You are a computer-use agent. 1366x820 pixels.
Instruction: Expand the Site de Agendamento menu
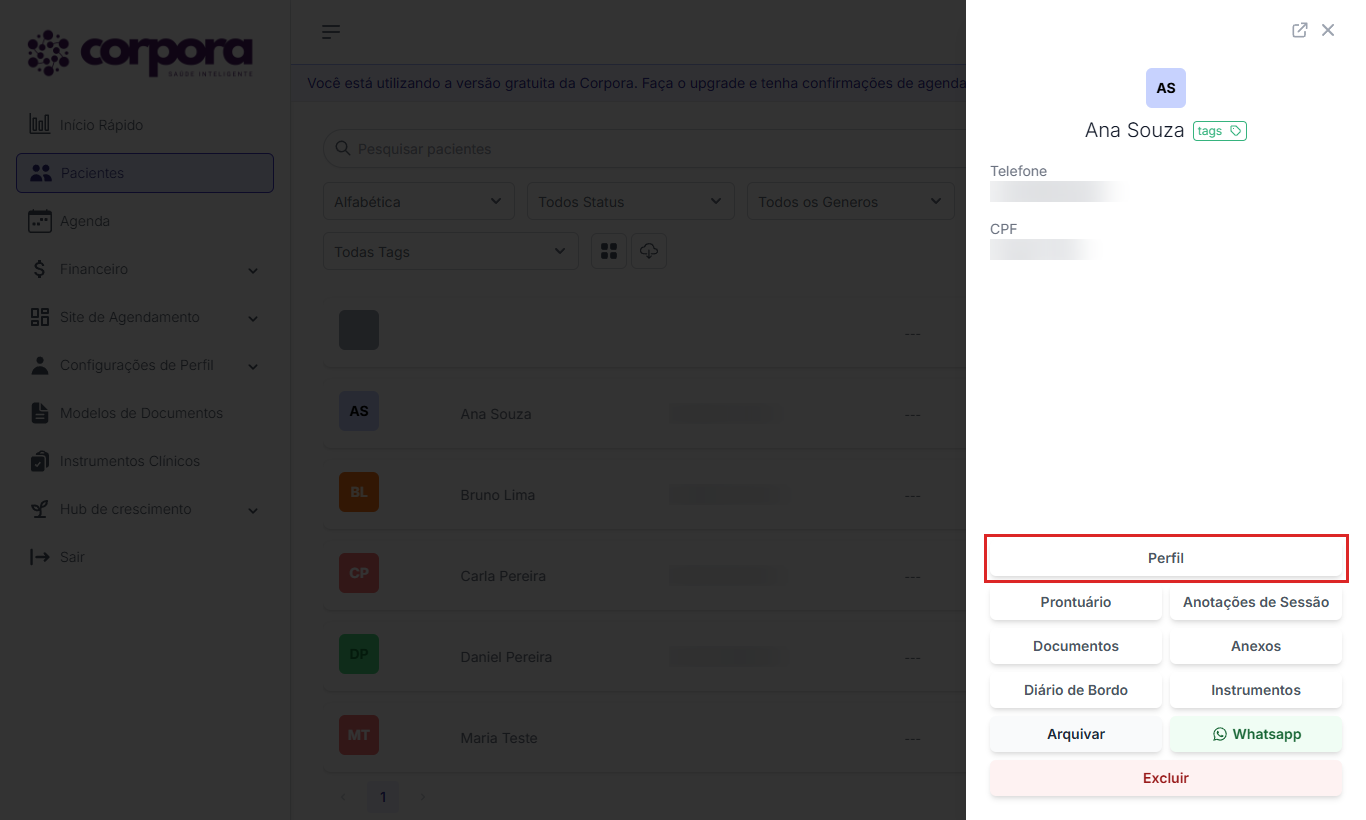pyautogui.click(x=145, y=317)
